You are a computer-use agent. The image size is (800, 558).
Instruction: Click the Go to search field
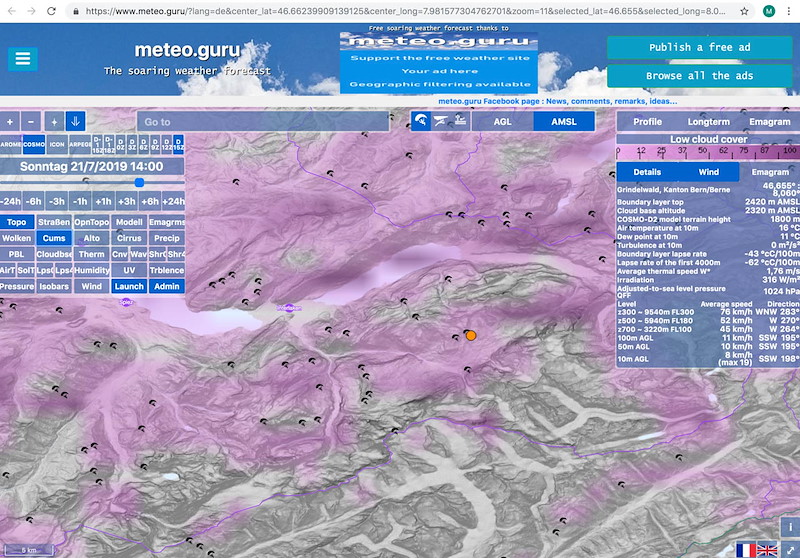click(262, 122)
